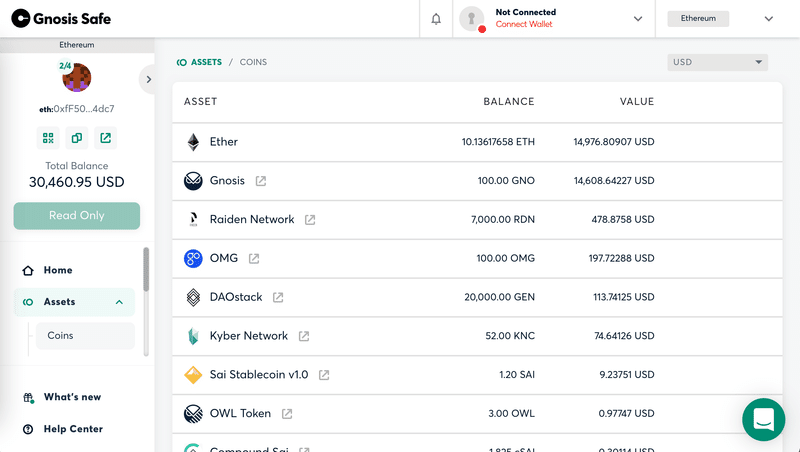Click the 7,000.00 RDN balance
800x452 pixels.
click(503, 219)
